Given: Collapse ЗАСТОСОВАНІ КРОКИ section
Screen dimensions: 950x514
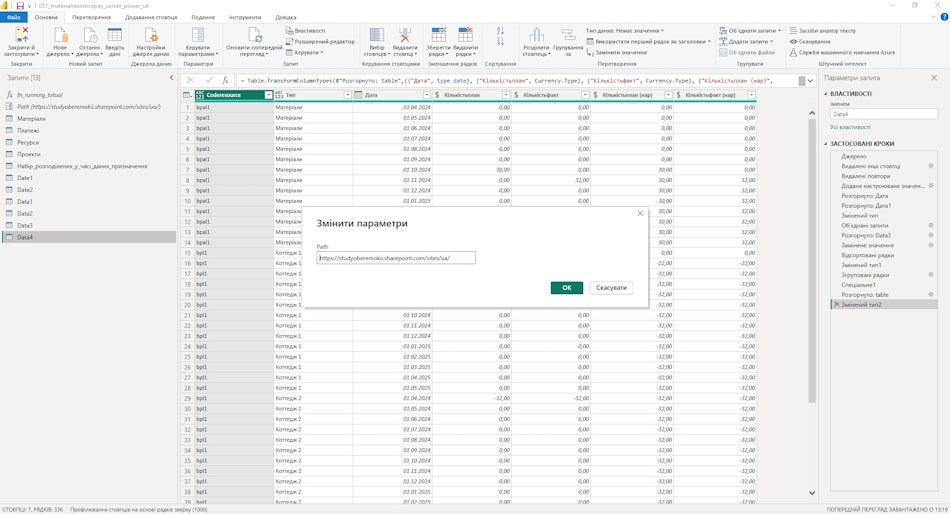Looking at the screenshot, I should (825, 144).
